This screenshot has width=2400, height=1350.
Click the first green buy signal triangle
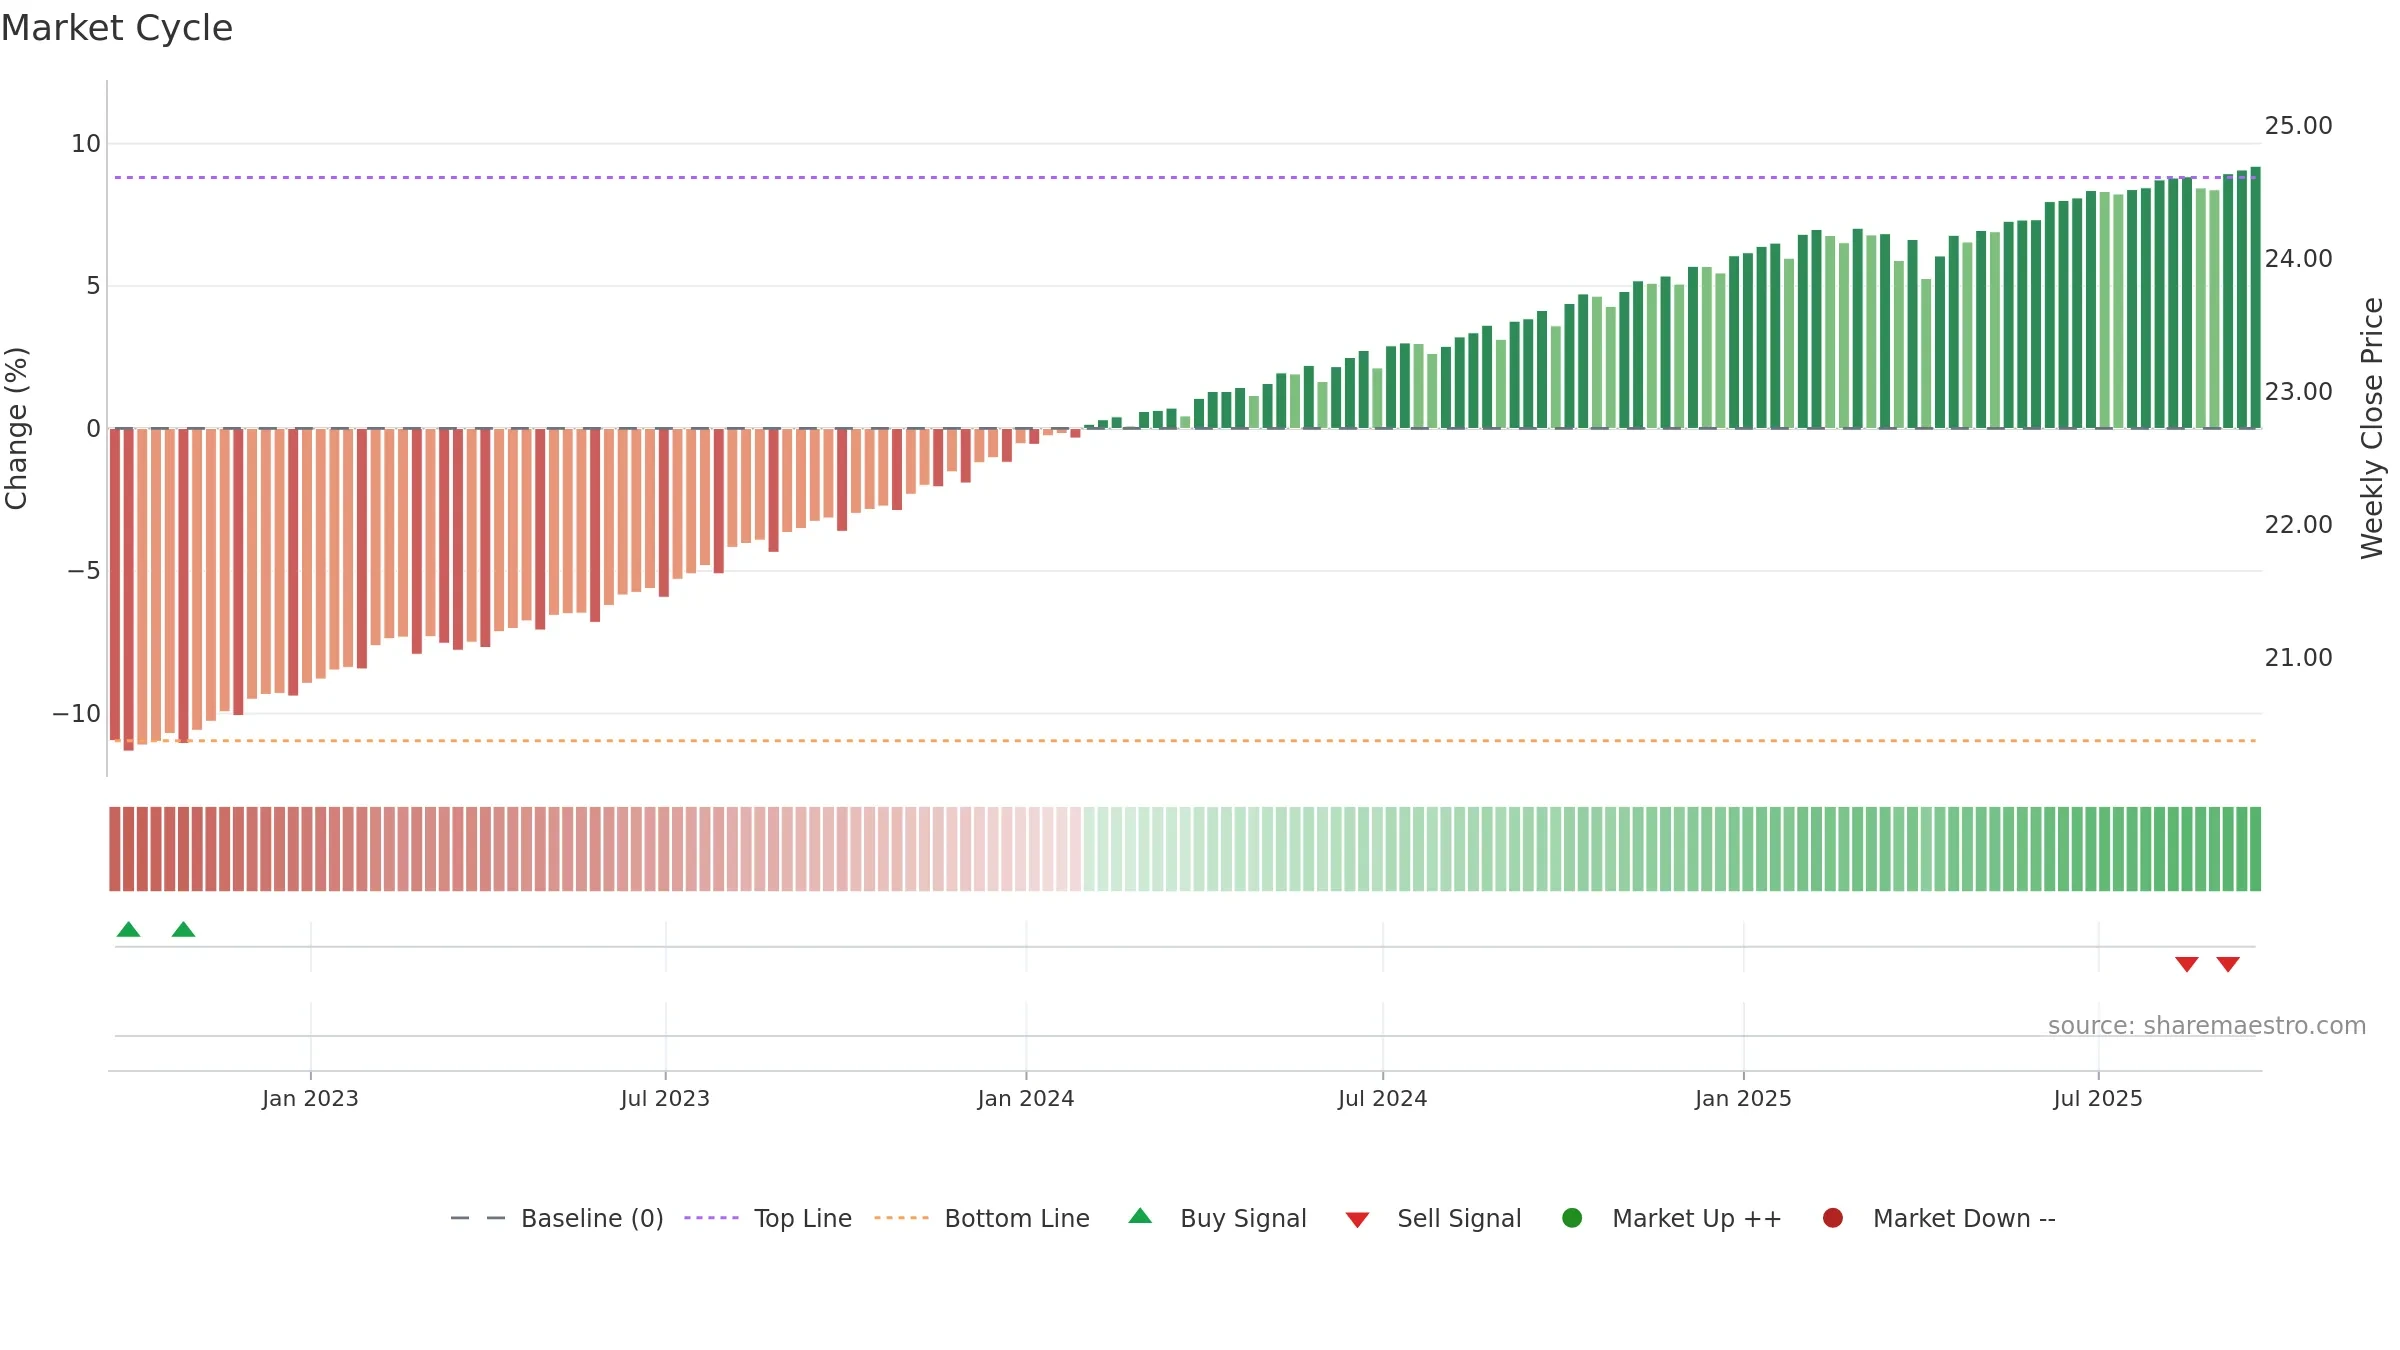[128, 930]
